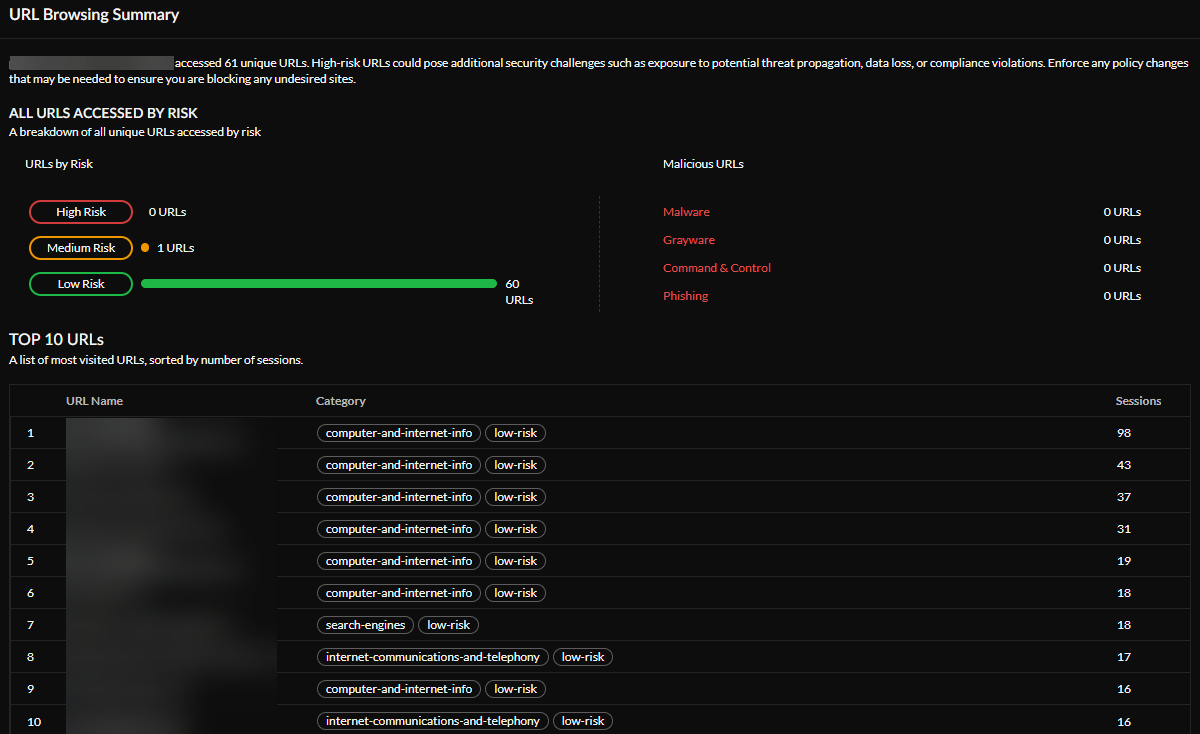Viewport: 1200px width, 734px height.
Task: Click the 17 sessions value
Action: click(1124, 657)
